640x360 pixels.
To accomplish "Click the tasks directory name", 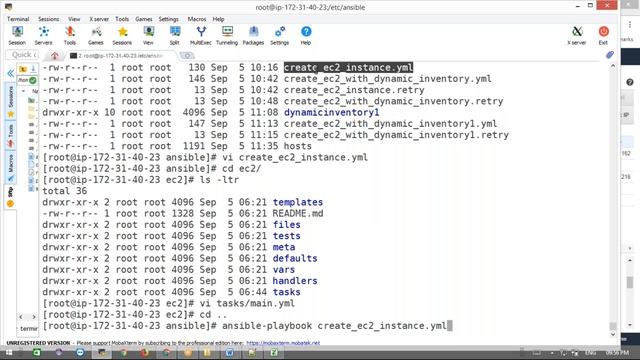I will tap(287, 292).
